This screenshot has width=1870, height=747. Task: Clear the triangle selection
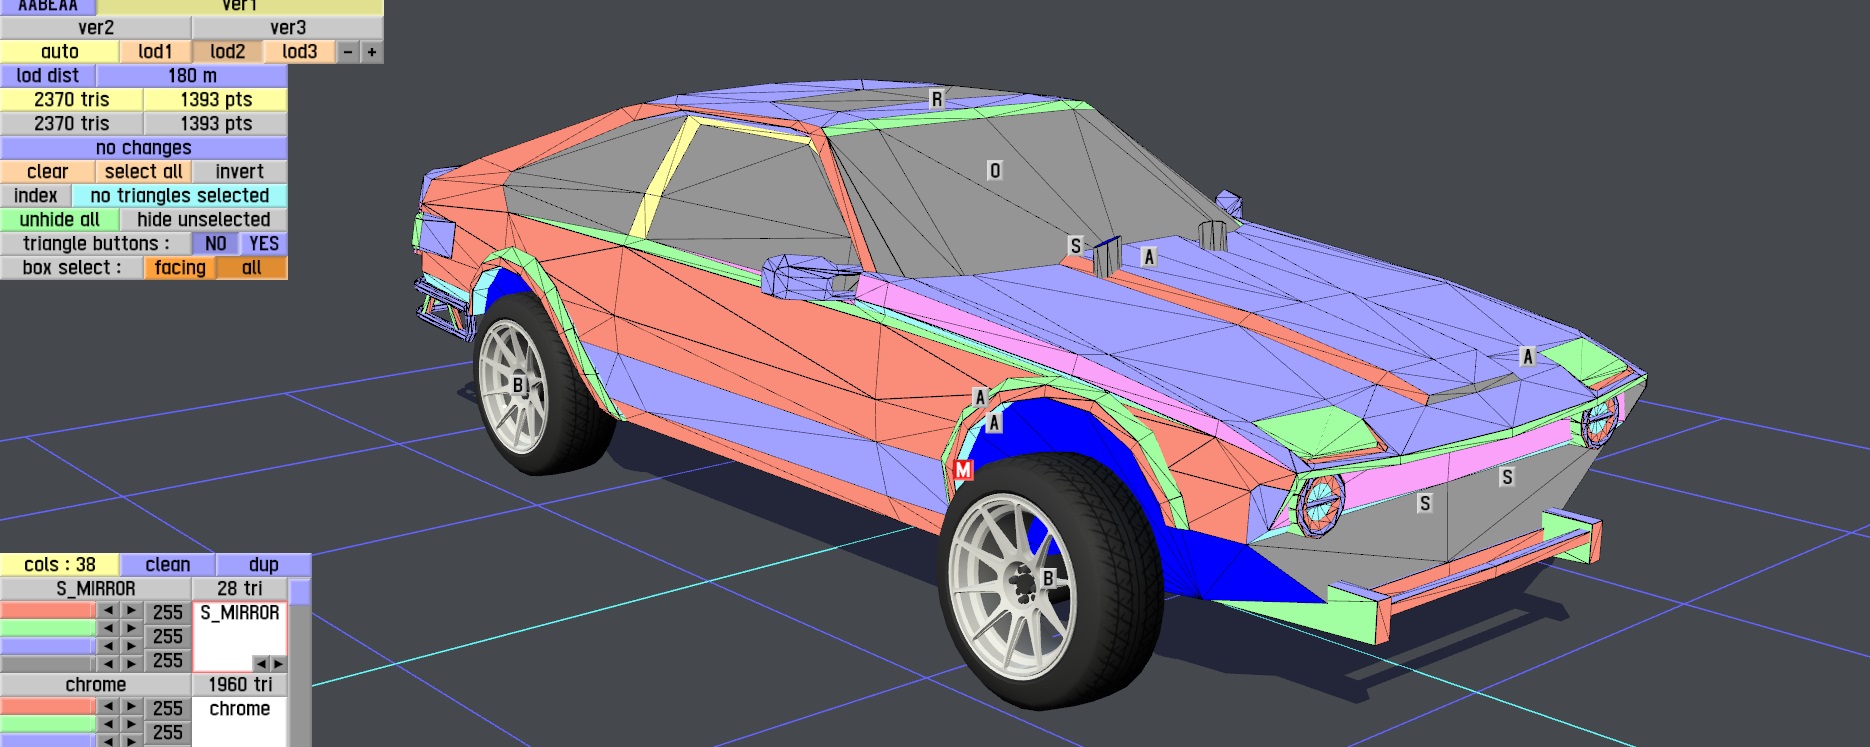pos(48,172)
